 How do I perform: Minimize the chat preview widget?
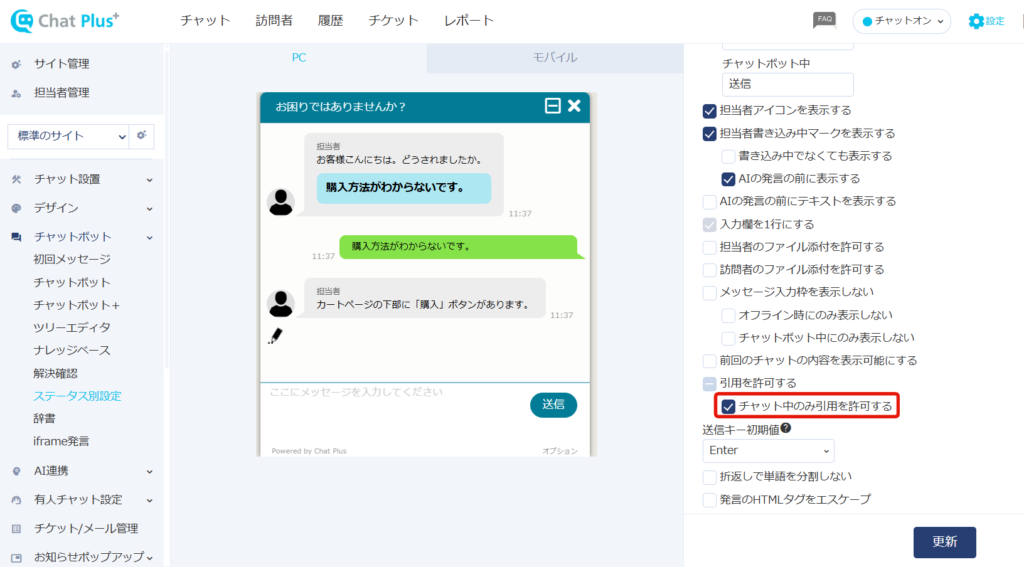pos(552,106)
